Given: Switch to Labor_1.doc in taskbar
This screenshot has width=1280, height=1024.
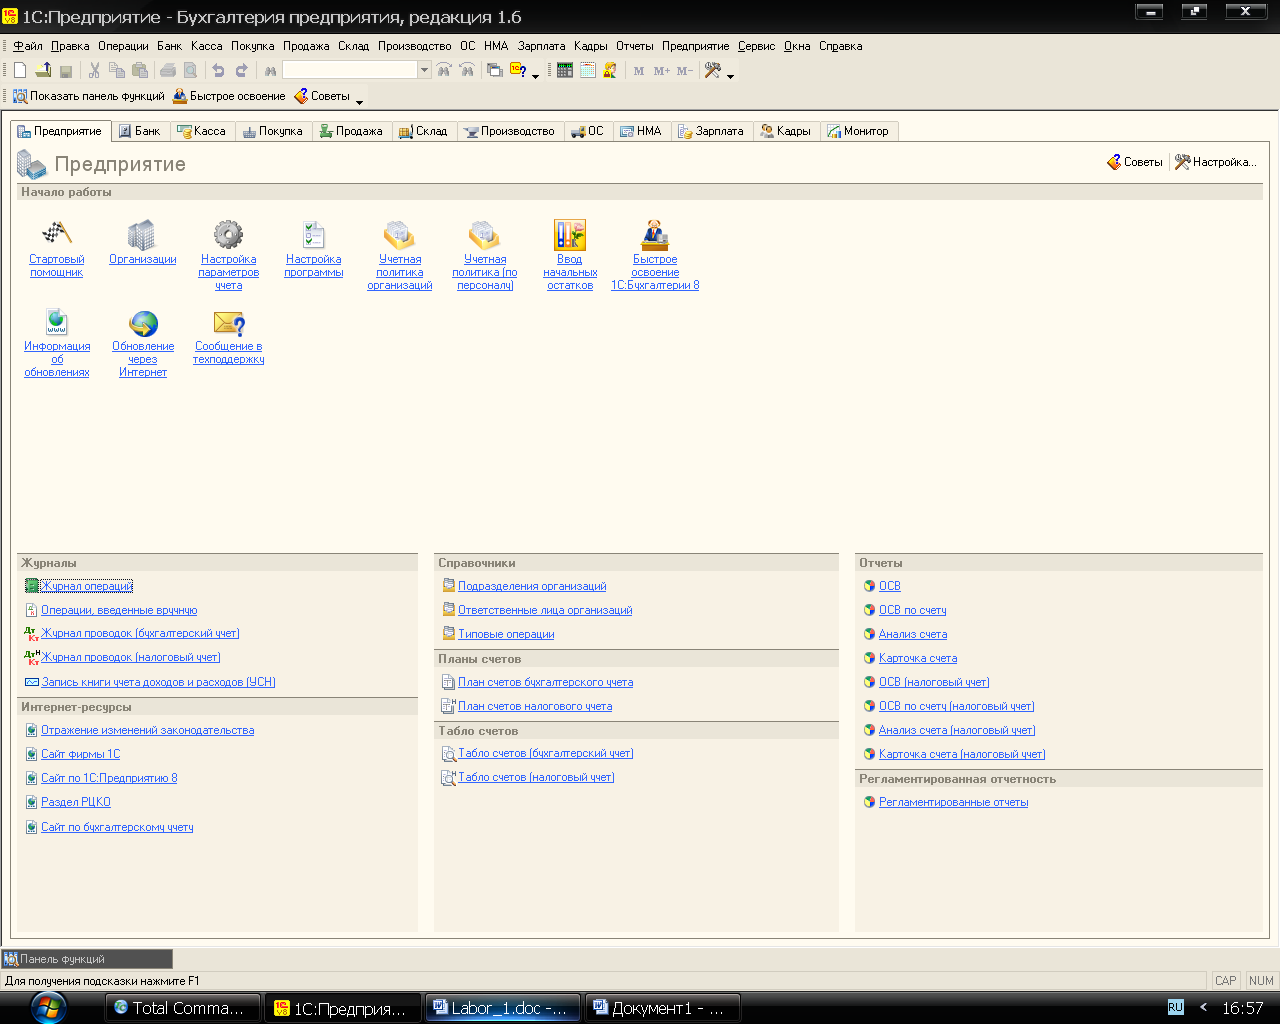Looking at the screenshot, I should coord(503,1008).
